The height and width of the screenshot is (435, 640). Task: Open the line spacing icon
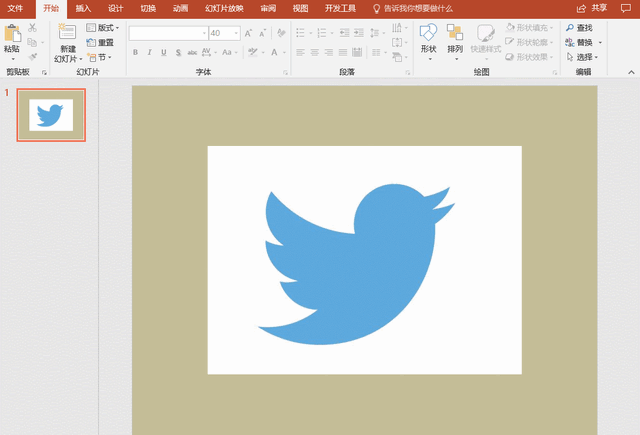[x=375, y=33]
